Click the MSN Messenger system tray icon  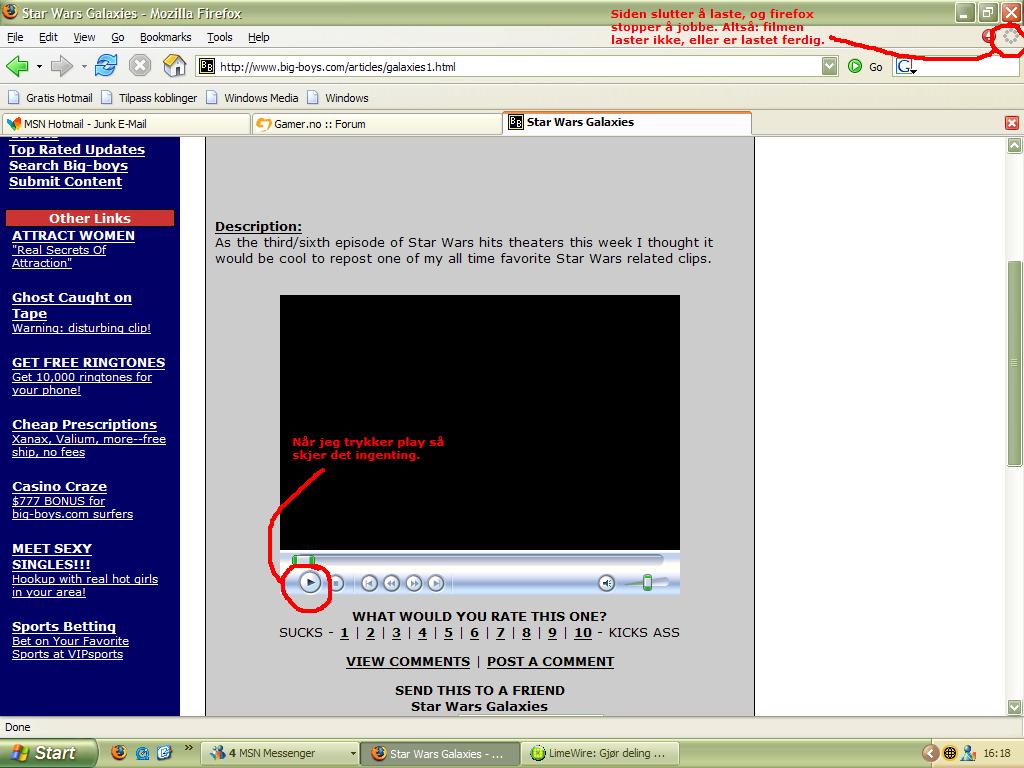point(969,753)
